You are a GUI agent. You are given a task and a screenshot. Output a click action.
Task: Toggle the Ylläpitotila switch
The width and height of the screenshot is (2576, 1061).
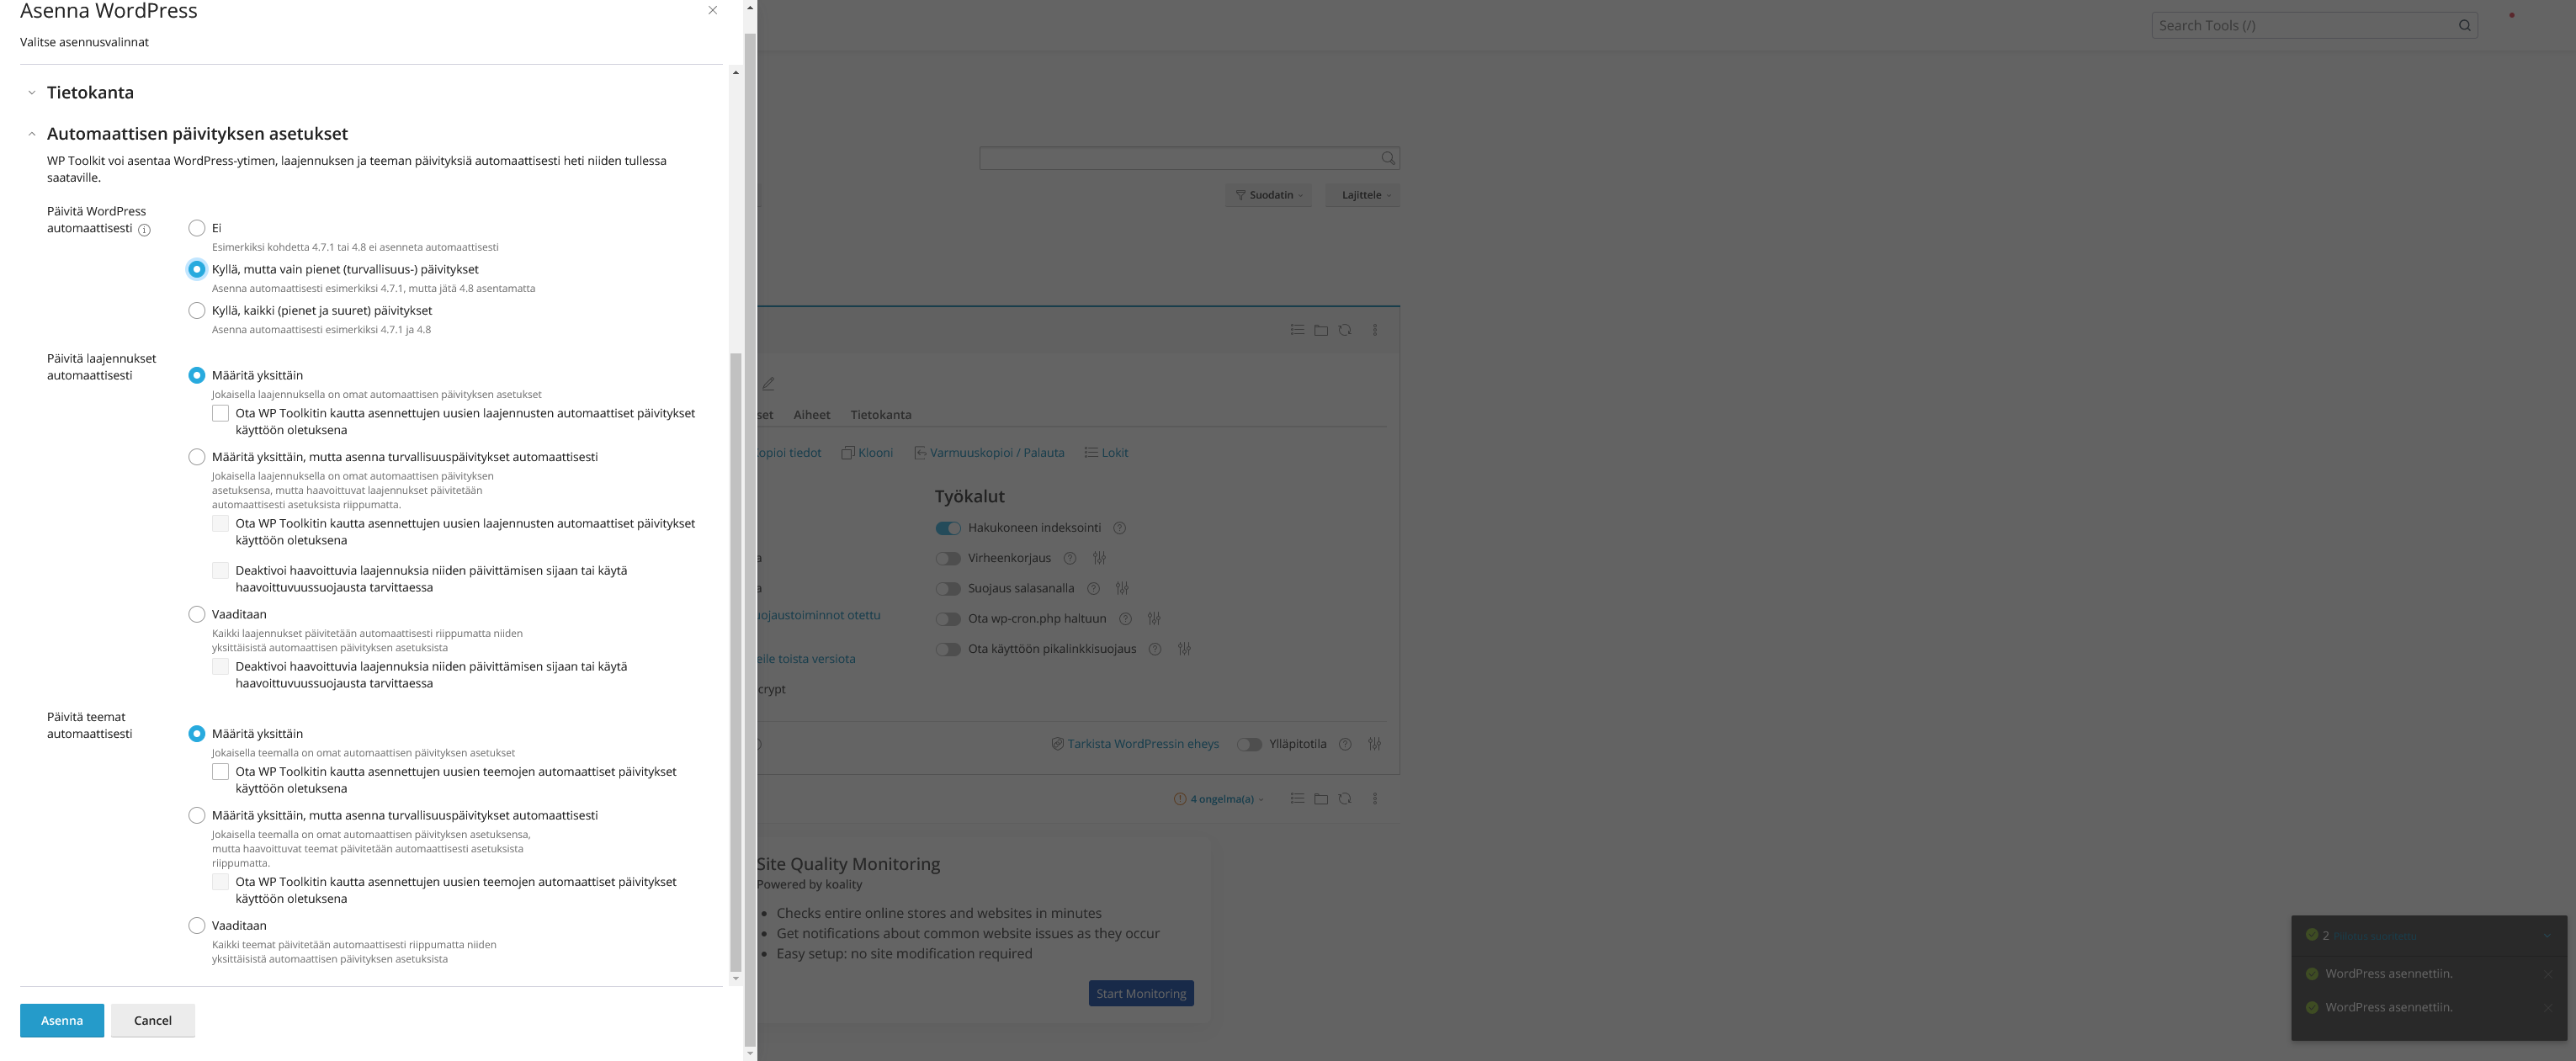pos(1249,744)
